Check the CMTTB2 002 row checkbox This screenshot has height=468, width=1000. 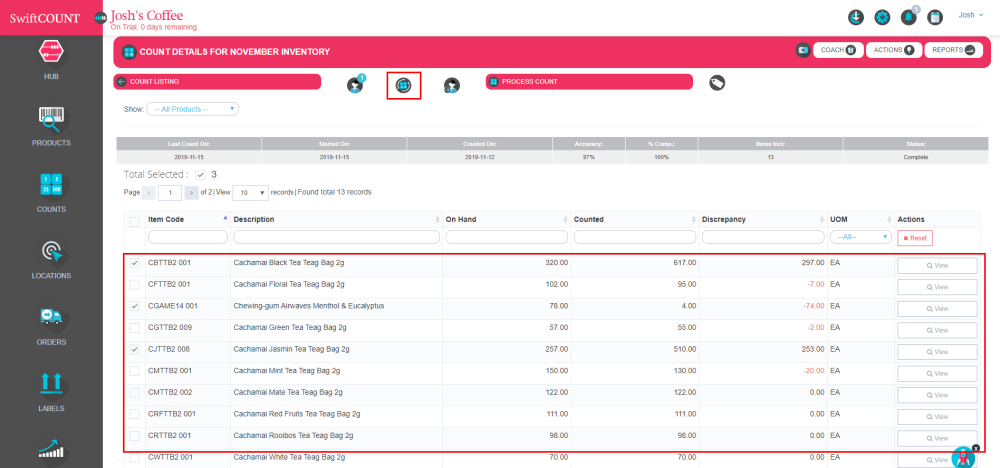point(135,392)
